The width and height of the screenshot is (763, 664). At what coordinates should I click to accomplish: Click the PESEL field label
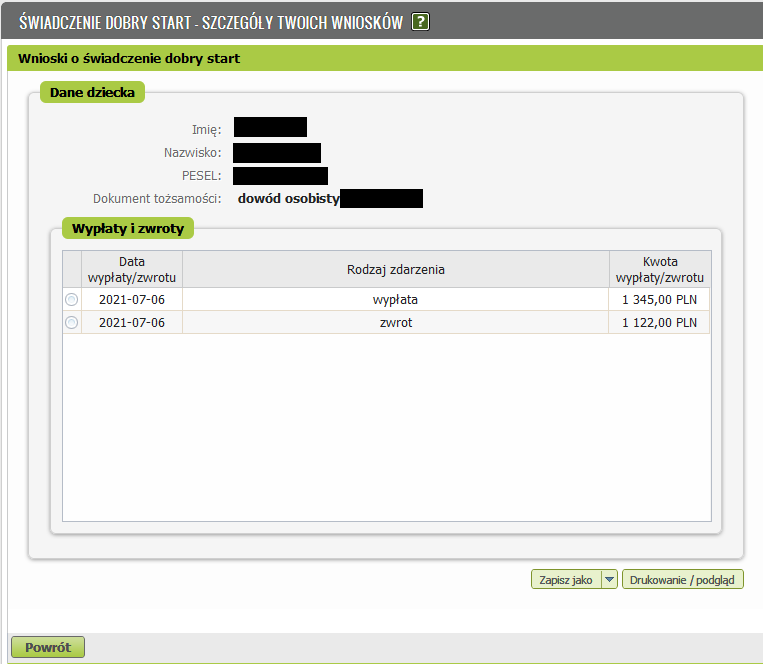point(201,176)
